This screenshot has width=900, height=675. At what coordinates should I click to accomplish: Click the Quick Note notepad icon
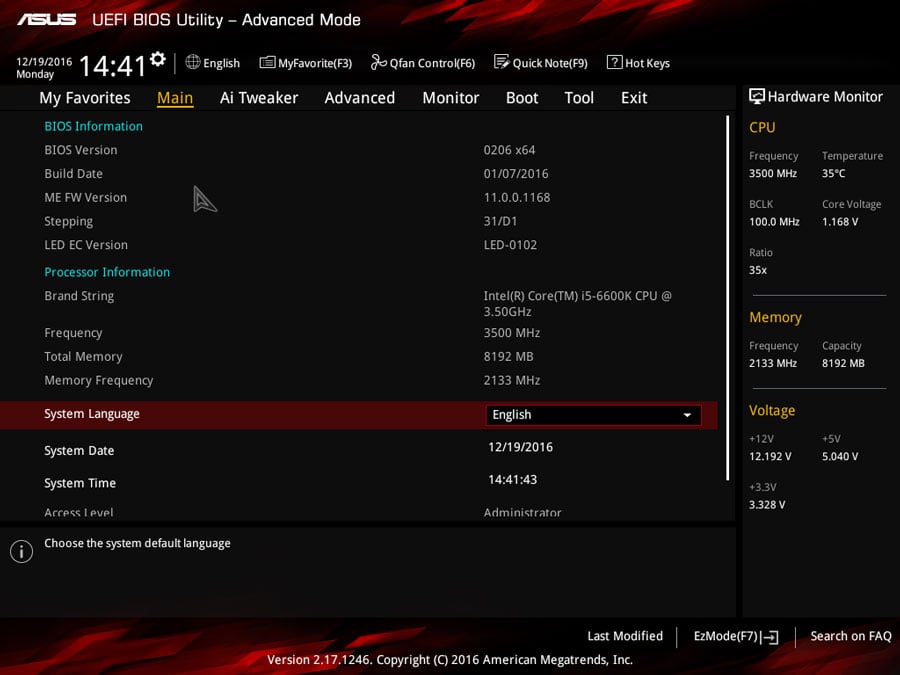pyautogui.click(x=501, y=62)
